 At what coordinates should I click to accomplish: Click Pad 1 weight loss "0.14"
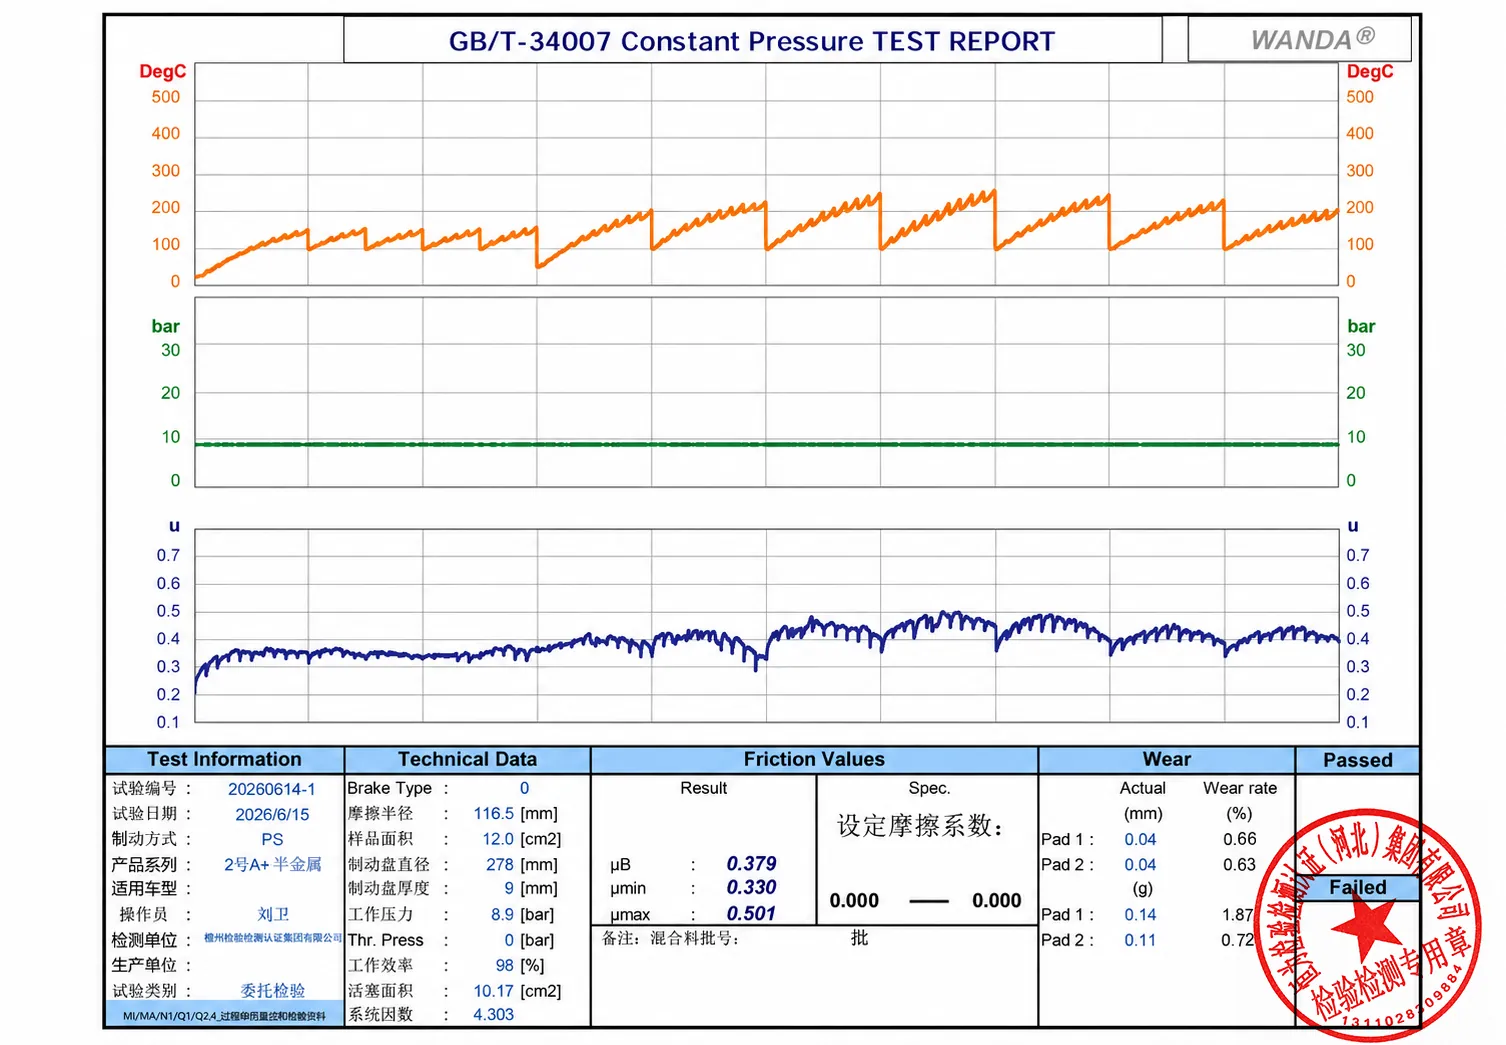pyautogui.click(x=1140, y=914)
